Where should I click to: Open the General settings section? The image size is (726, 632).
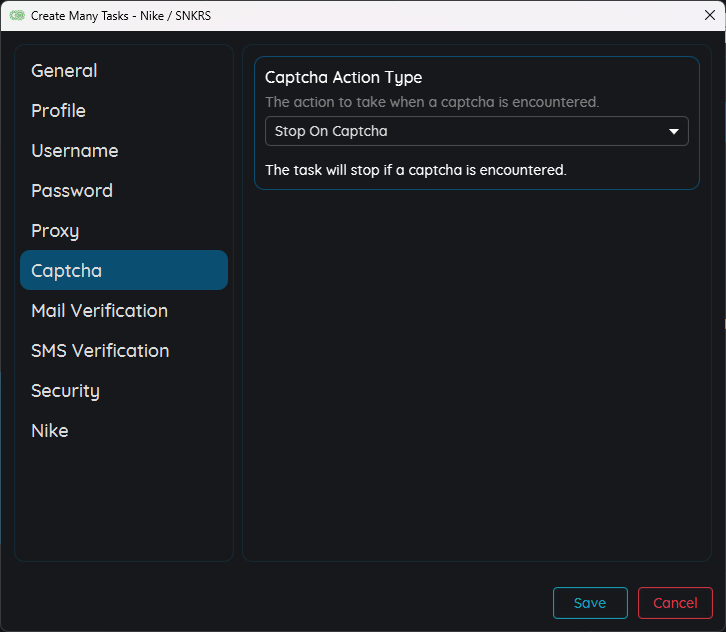64,71
